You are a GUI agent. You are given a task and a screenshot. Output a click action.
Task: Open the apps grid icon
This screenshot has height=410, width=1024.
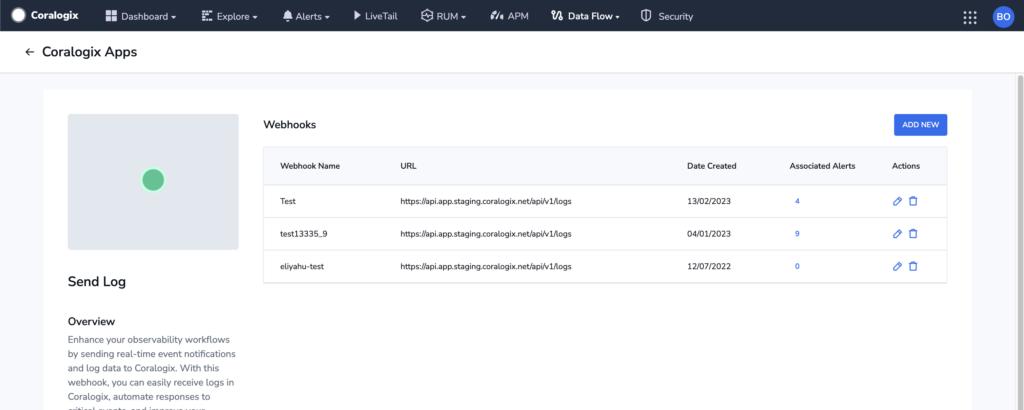970,17
